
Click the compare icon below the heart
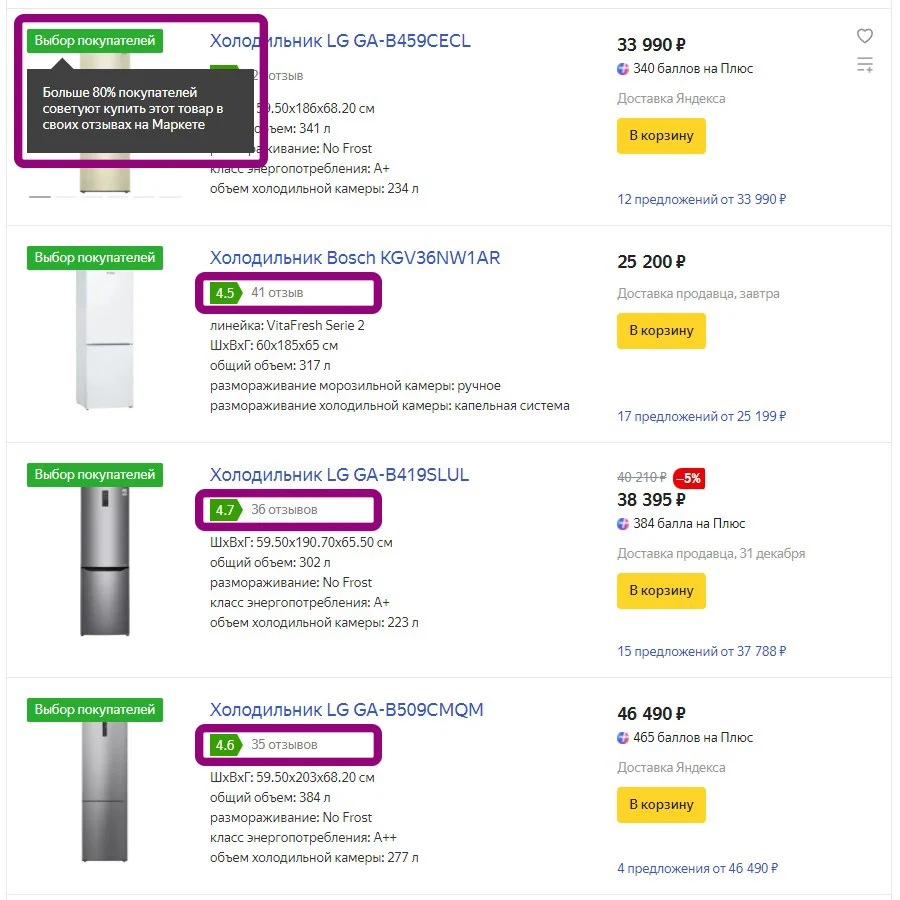(865, 66)
